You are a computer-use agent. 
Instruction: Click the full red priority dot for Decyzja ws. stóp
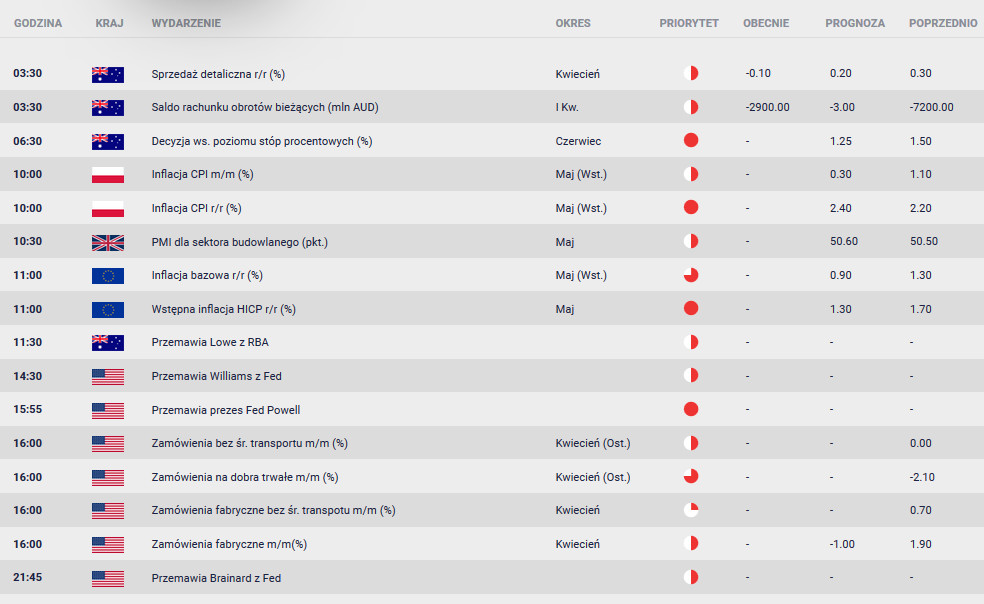click(691, 141)
